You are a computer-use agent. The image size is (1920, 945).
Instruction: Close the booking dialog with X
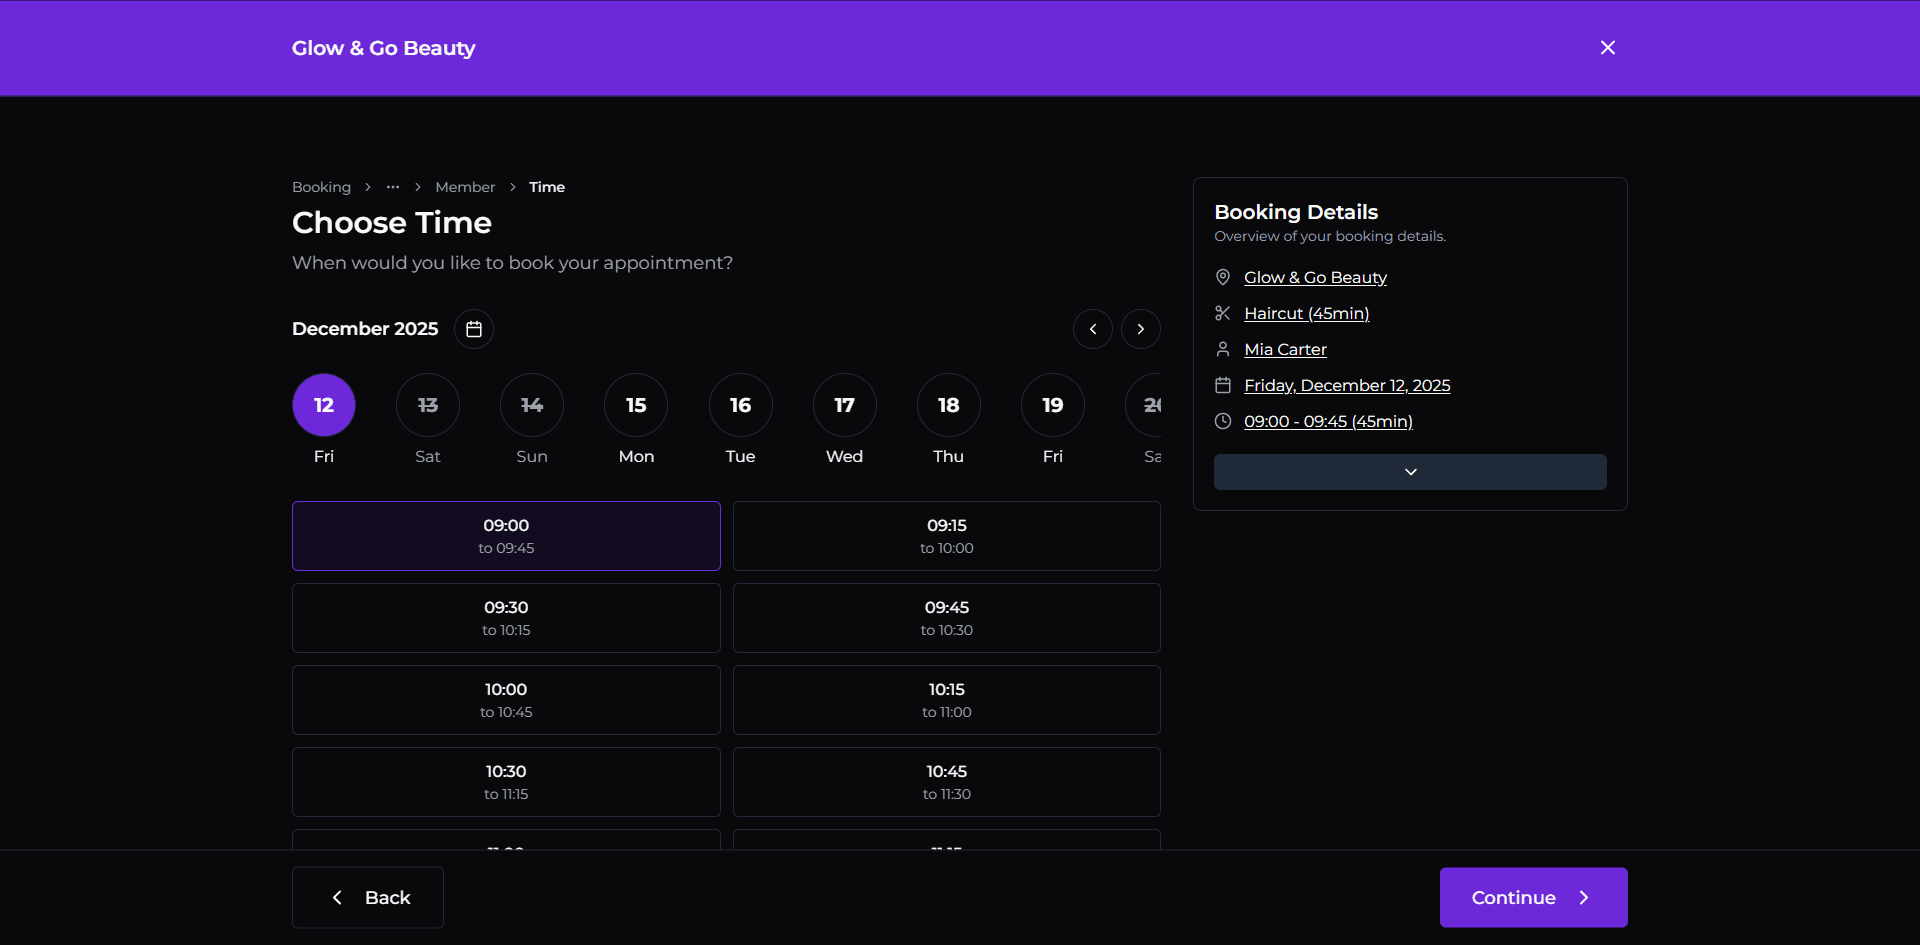[x=1608, y=48]
